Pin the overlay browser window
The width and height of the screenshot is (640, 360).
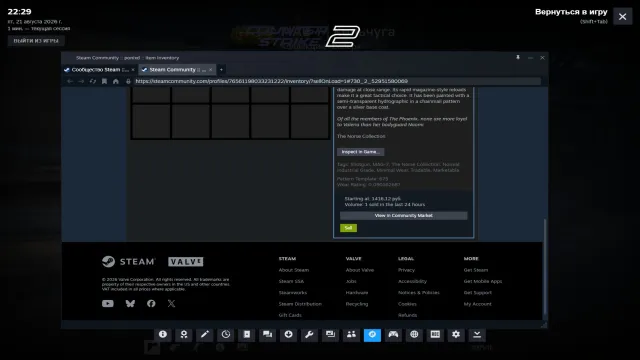pos(518,58)
